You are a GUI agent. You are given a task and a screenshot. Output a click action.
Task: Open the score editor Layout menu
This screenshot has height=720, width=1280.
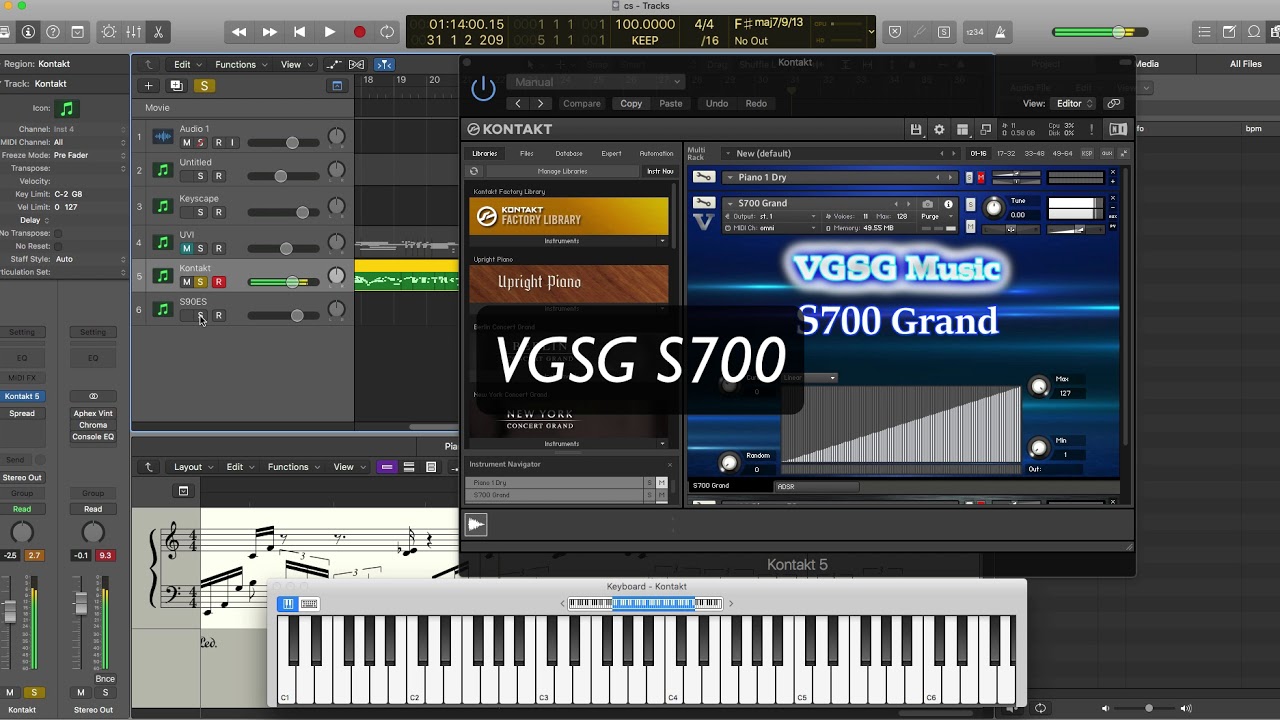tap(193, 467)
